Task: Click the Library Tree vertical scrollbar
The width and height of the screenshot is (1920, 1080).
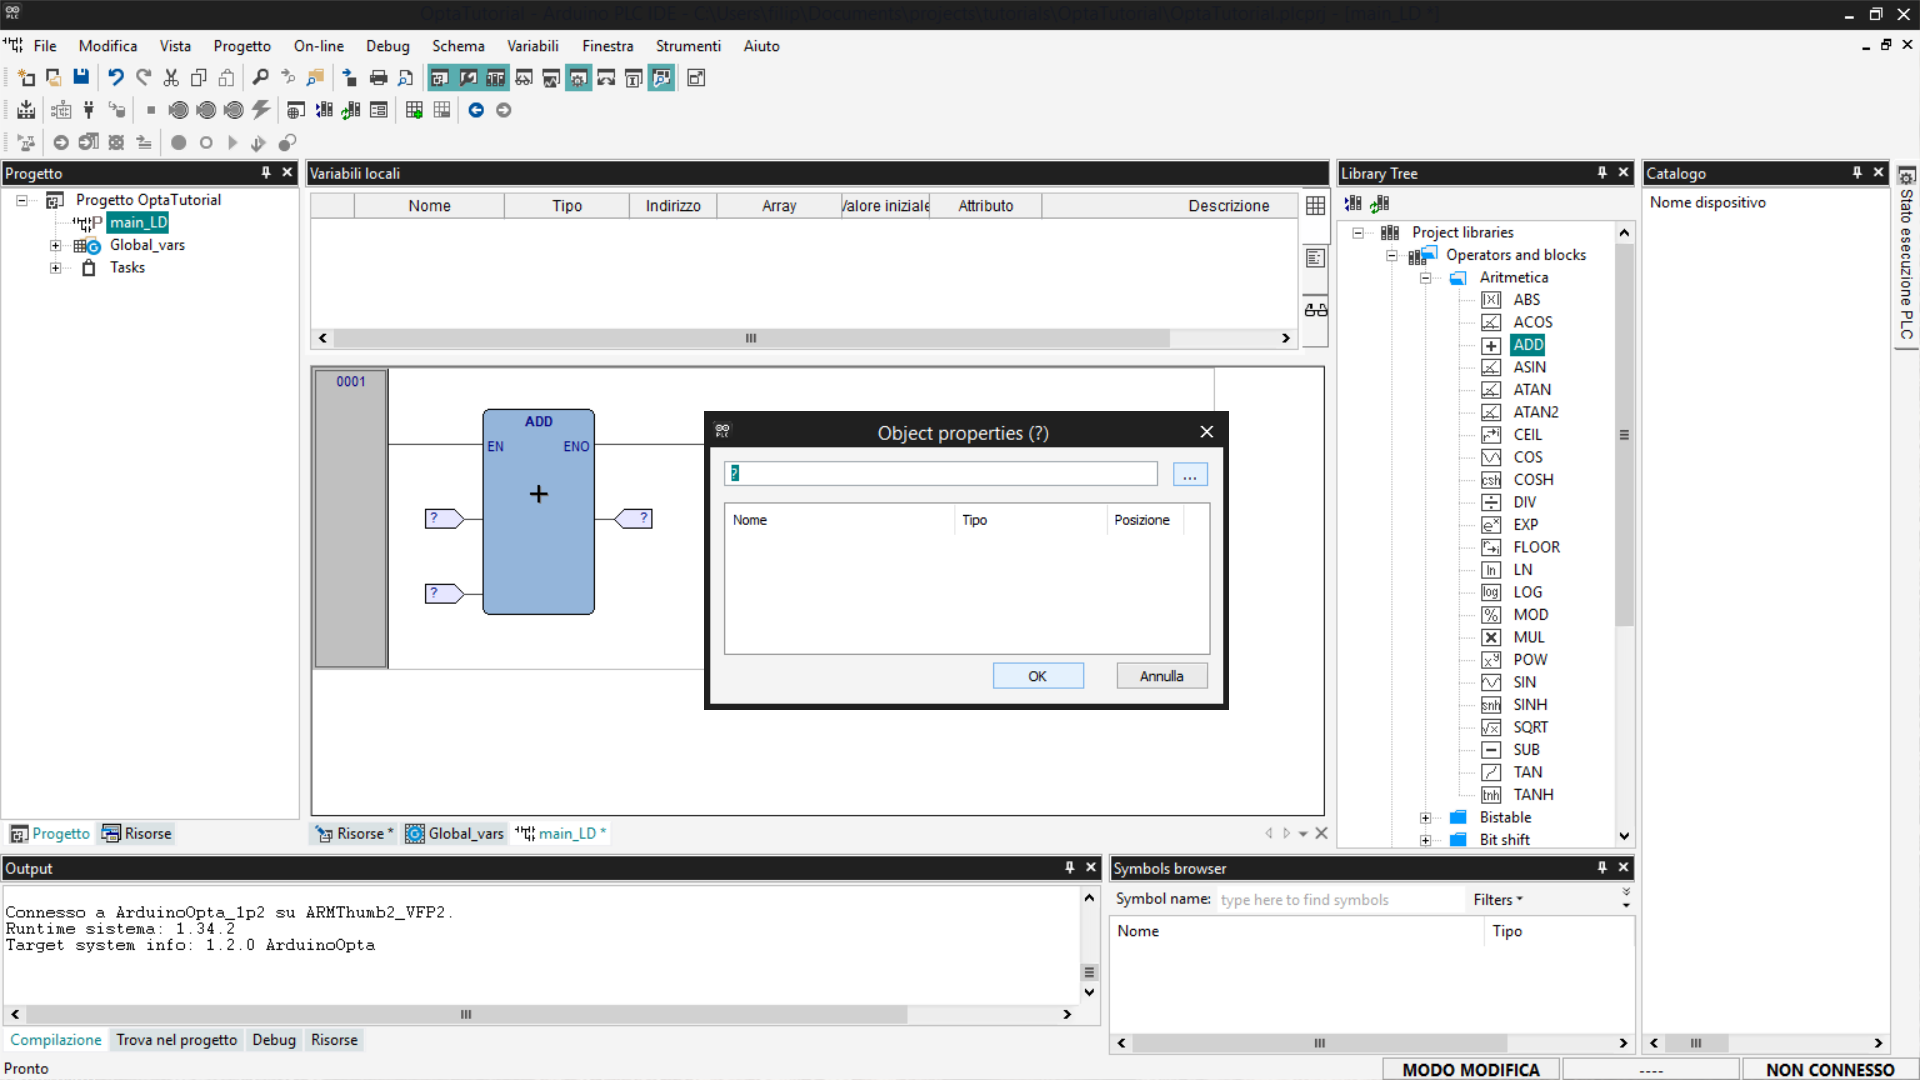Action: [x=1624, y=435]
